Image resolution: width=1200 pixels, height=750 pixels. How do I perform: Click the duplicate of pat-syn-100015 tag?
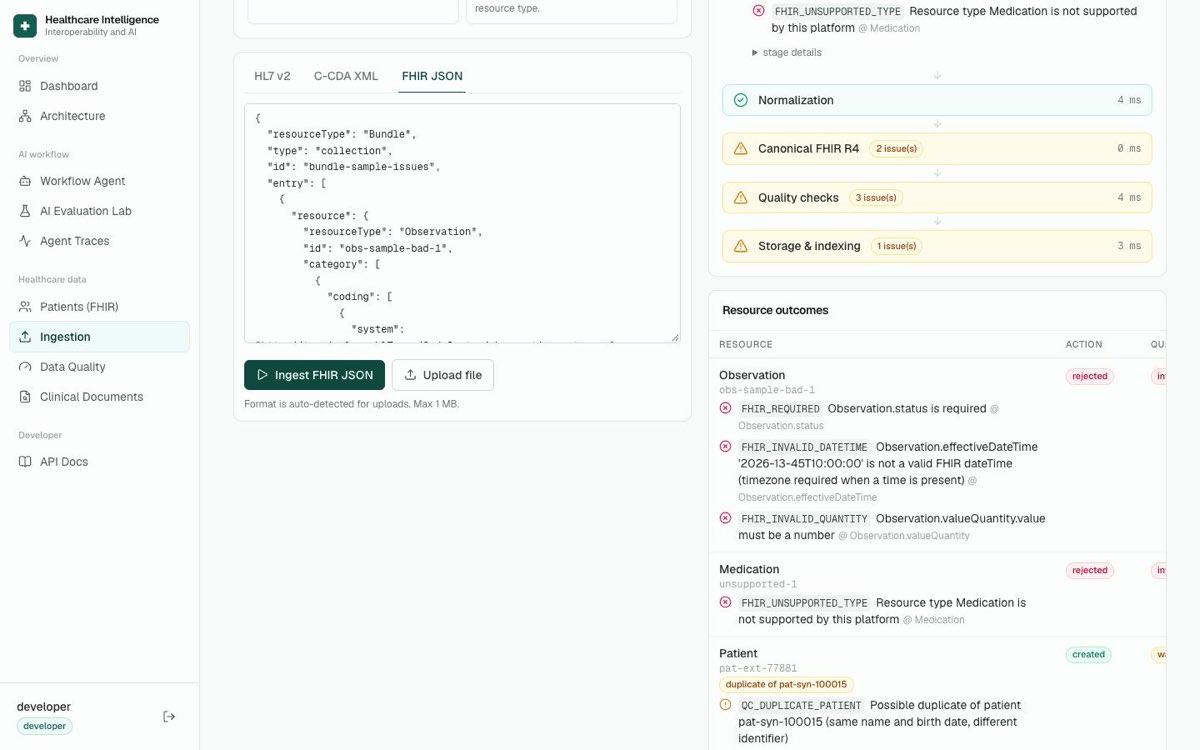(x=786, y=684)
